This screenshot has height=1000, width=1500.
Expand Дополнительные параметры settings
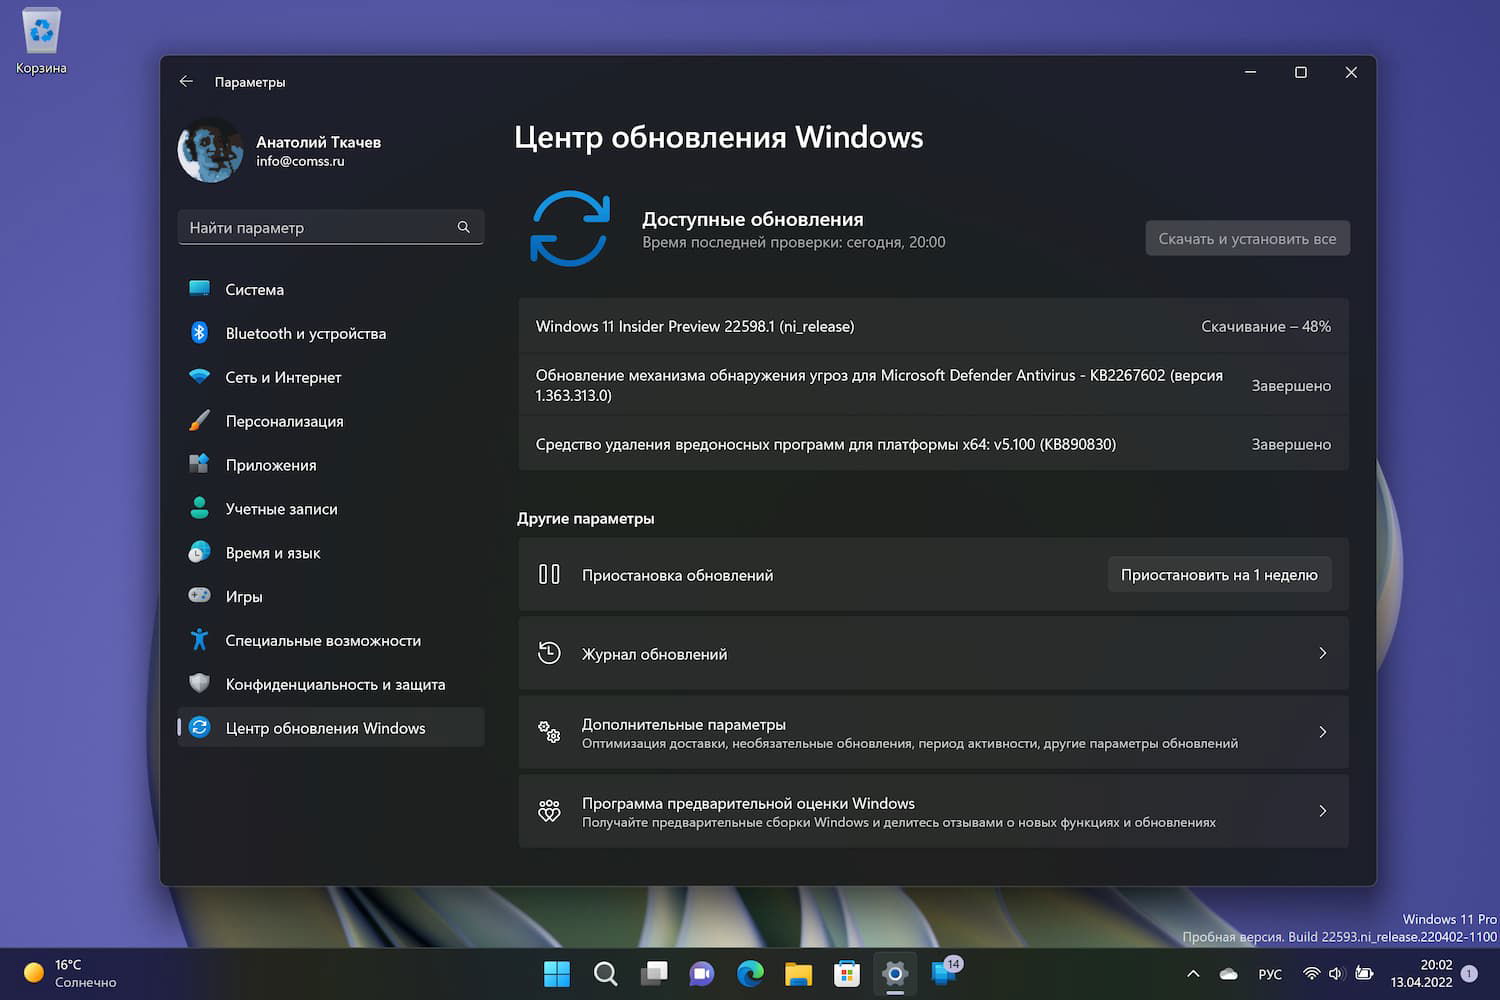point(1322,732)
